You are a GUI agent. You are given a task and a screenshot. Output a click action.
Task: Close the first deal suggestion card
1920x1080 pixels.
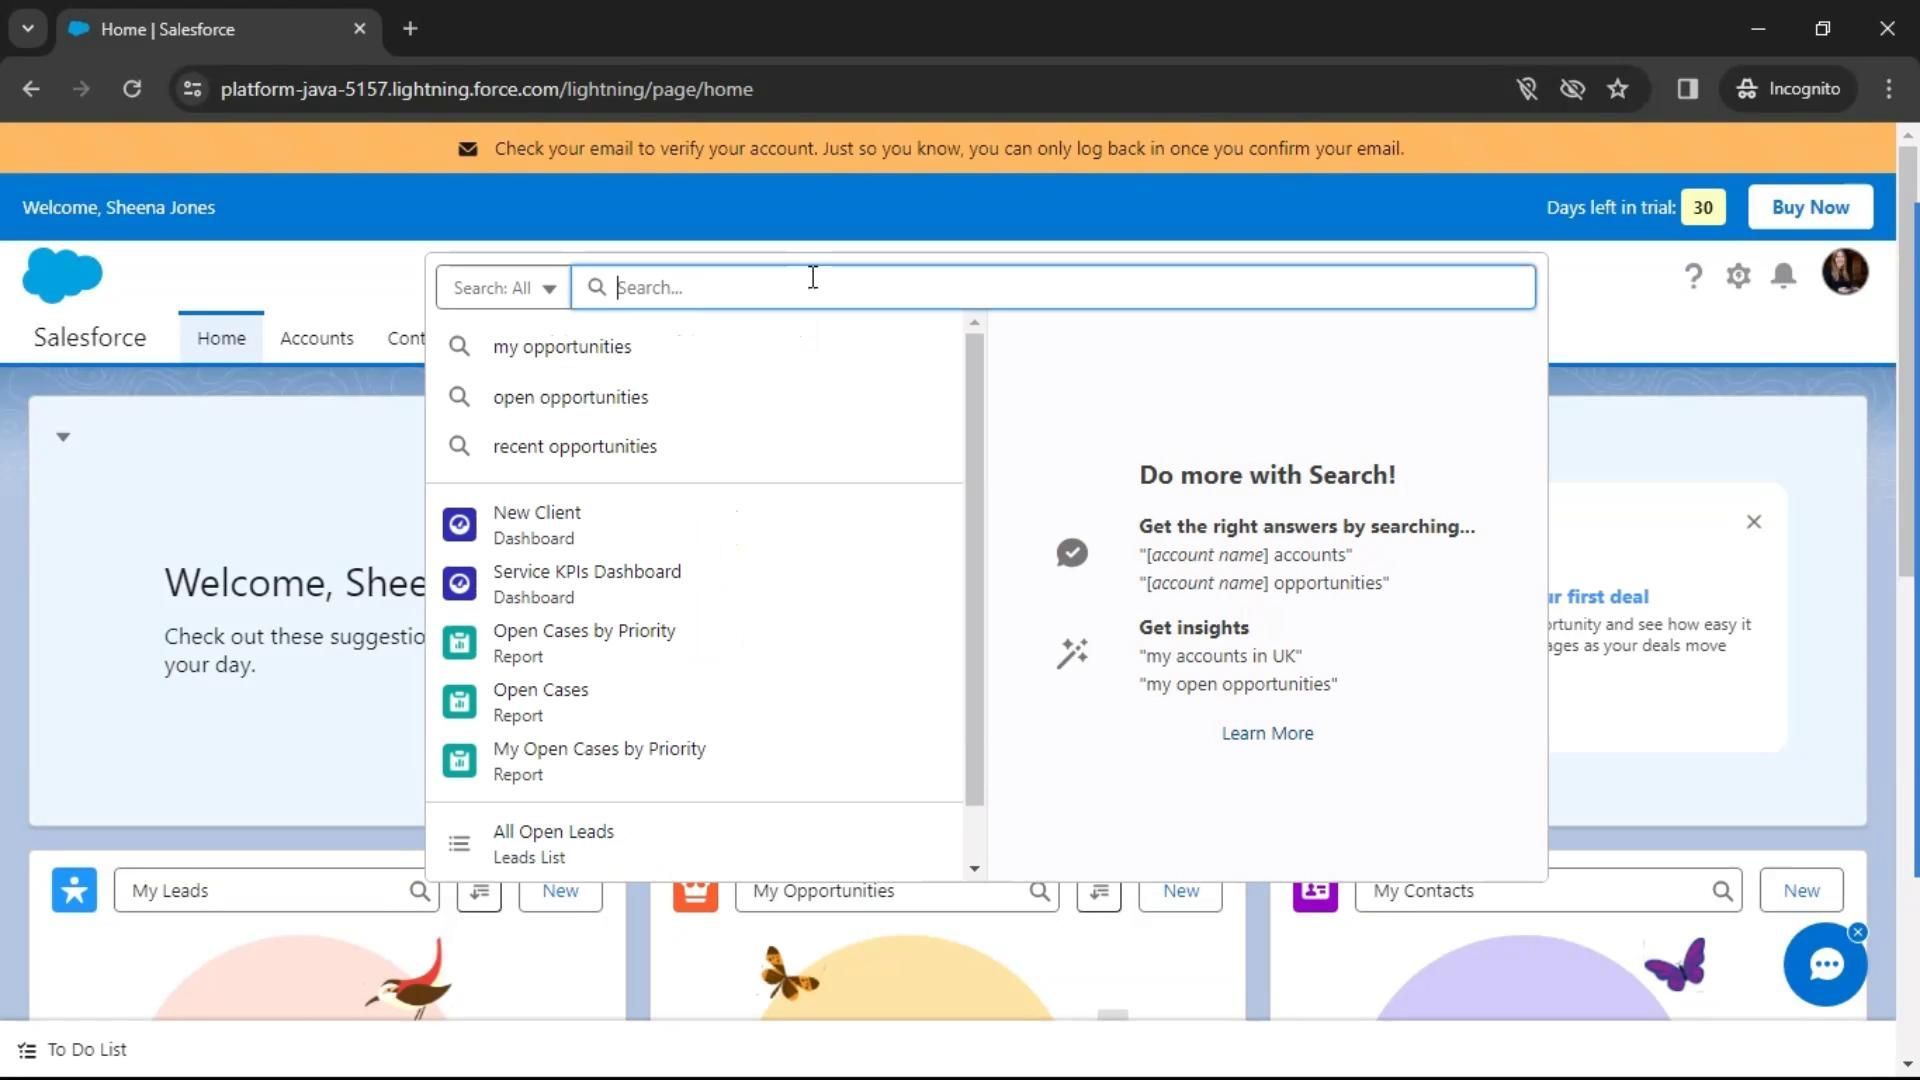(1753, 522)
